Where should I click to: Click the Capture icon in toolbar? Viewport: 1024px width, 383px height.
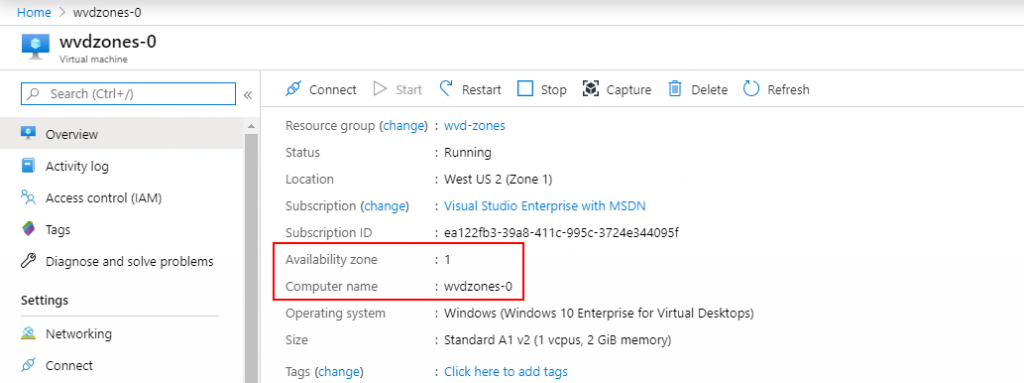(590, 89)
